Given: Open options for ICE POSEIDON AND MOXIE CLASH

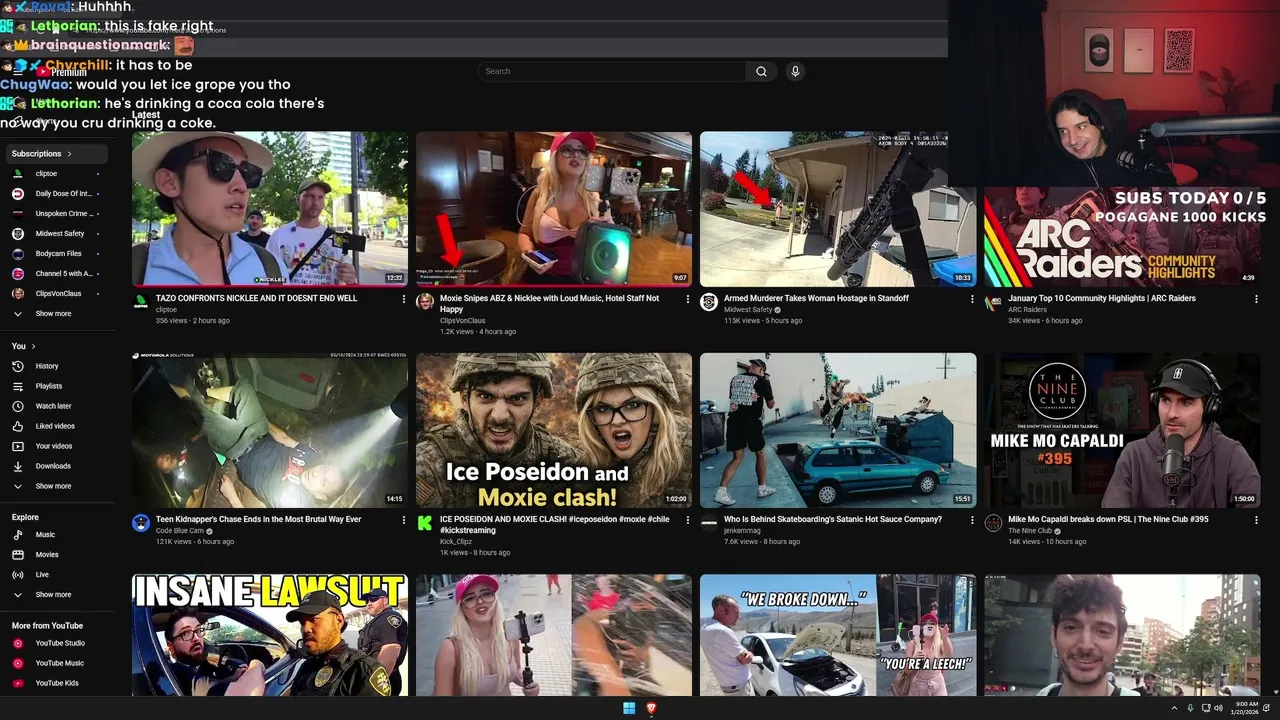Looking at the screenshot, I should [x=688, y=520].
